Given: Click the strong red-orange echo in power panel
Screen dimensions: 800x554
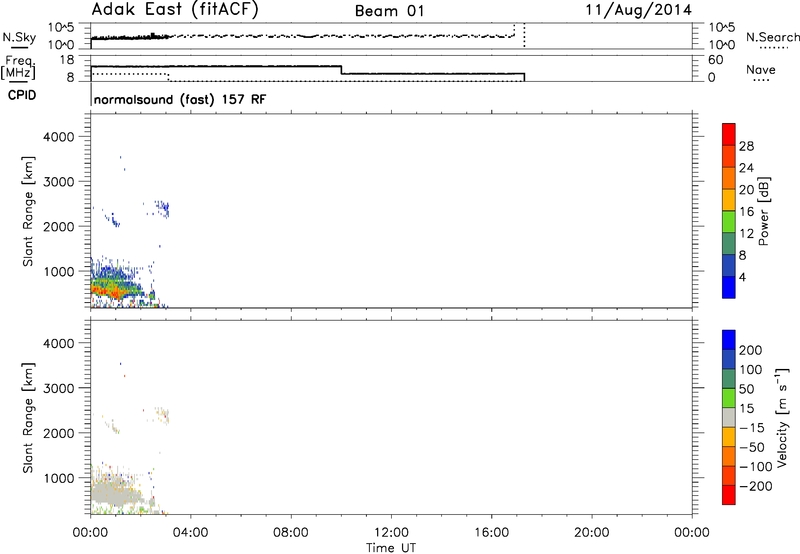Looking at the screenshot, I should pyautogui.click(x=107, y=291).
